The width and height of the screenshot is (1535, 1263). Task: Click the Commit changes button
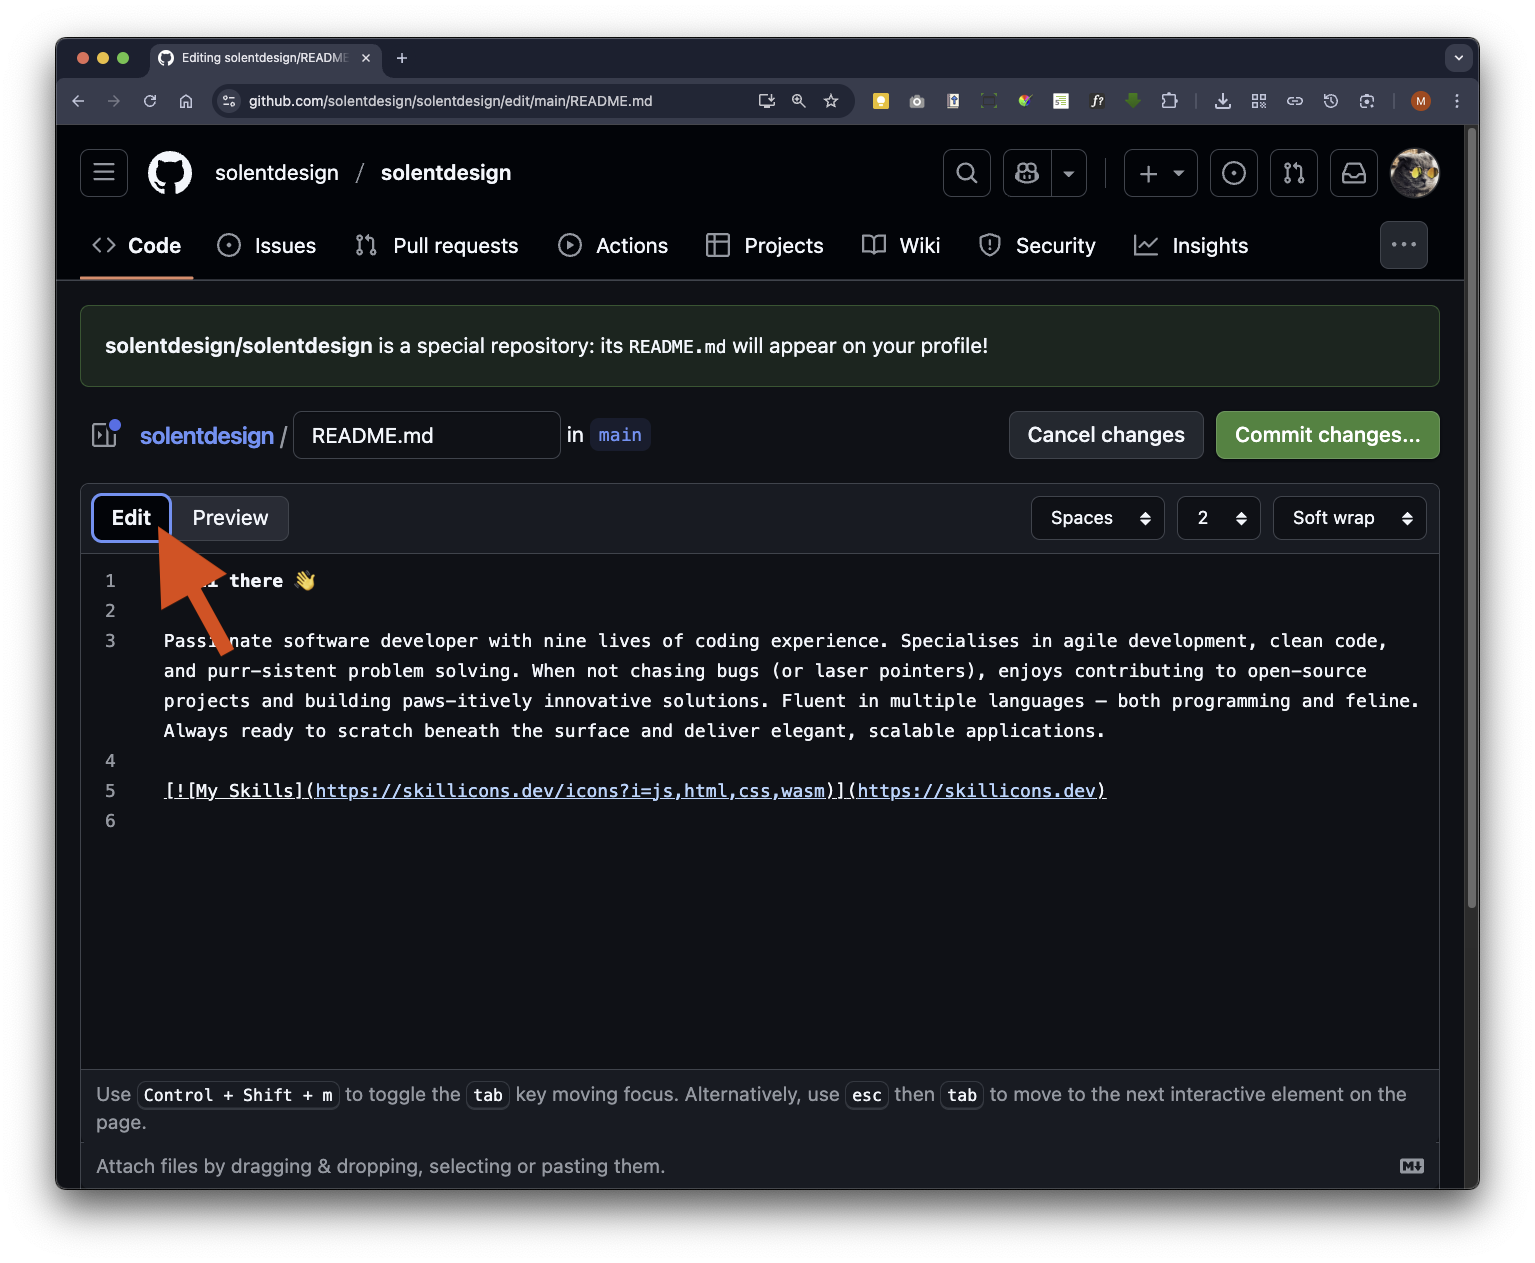[x=1327, y=435]
